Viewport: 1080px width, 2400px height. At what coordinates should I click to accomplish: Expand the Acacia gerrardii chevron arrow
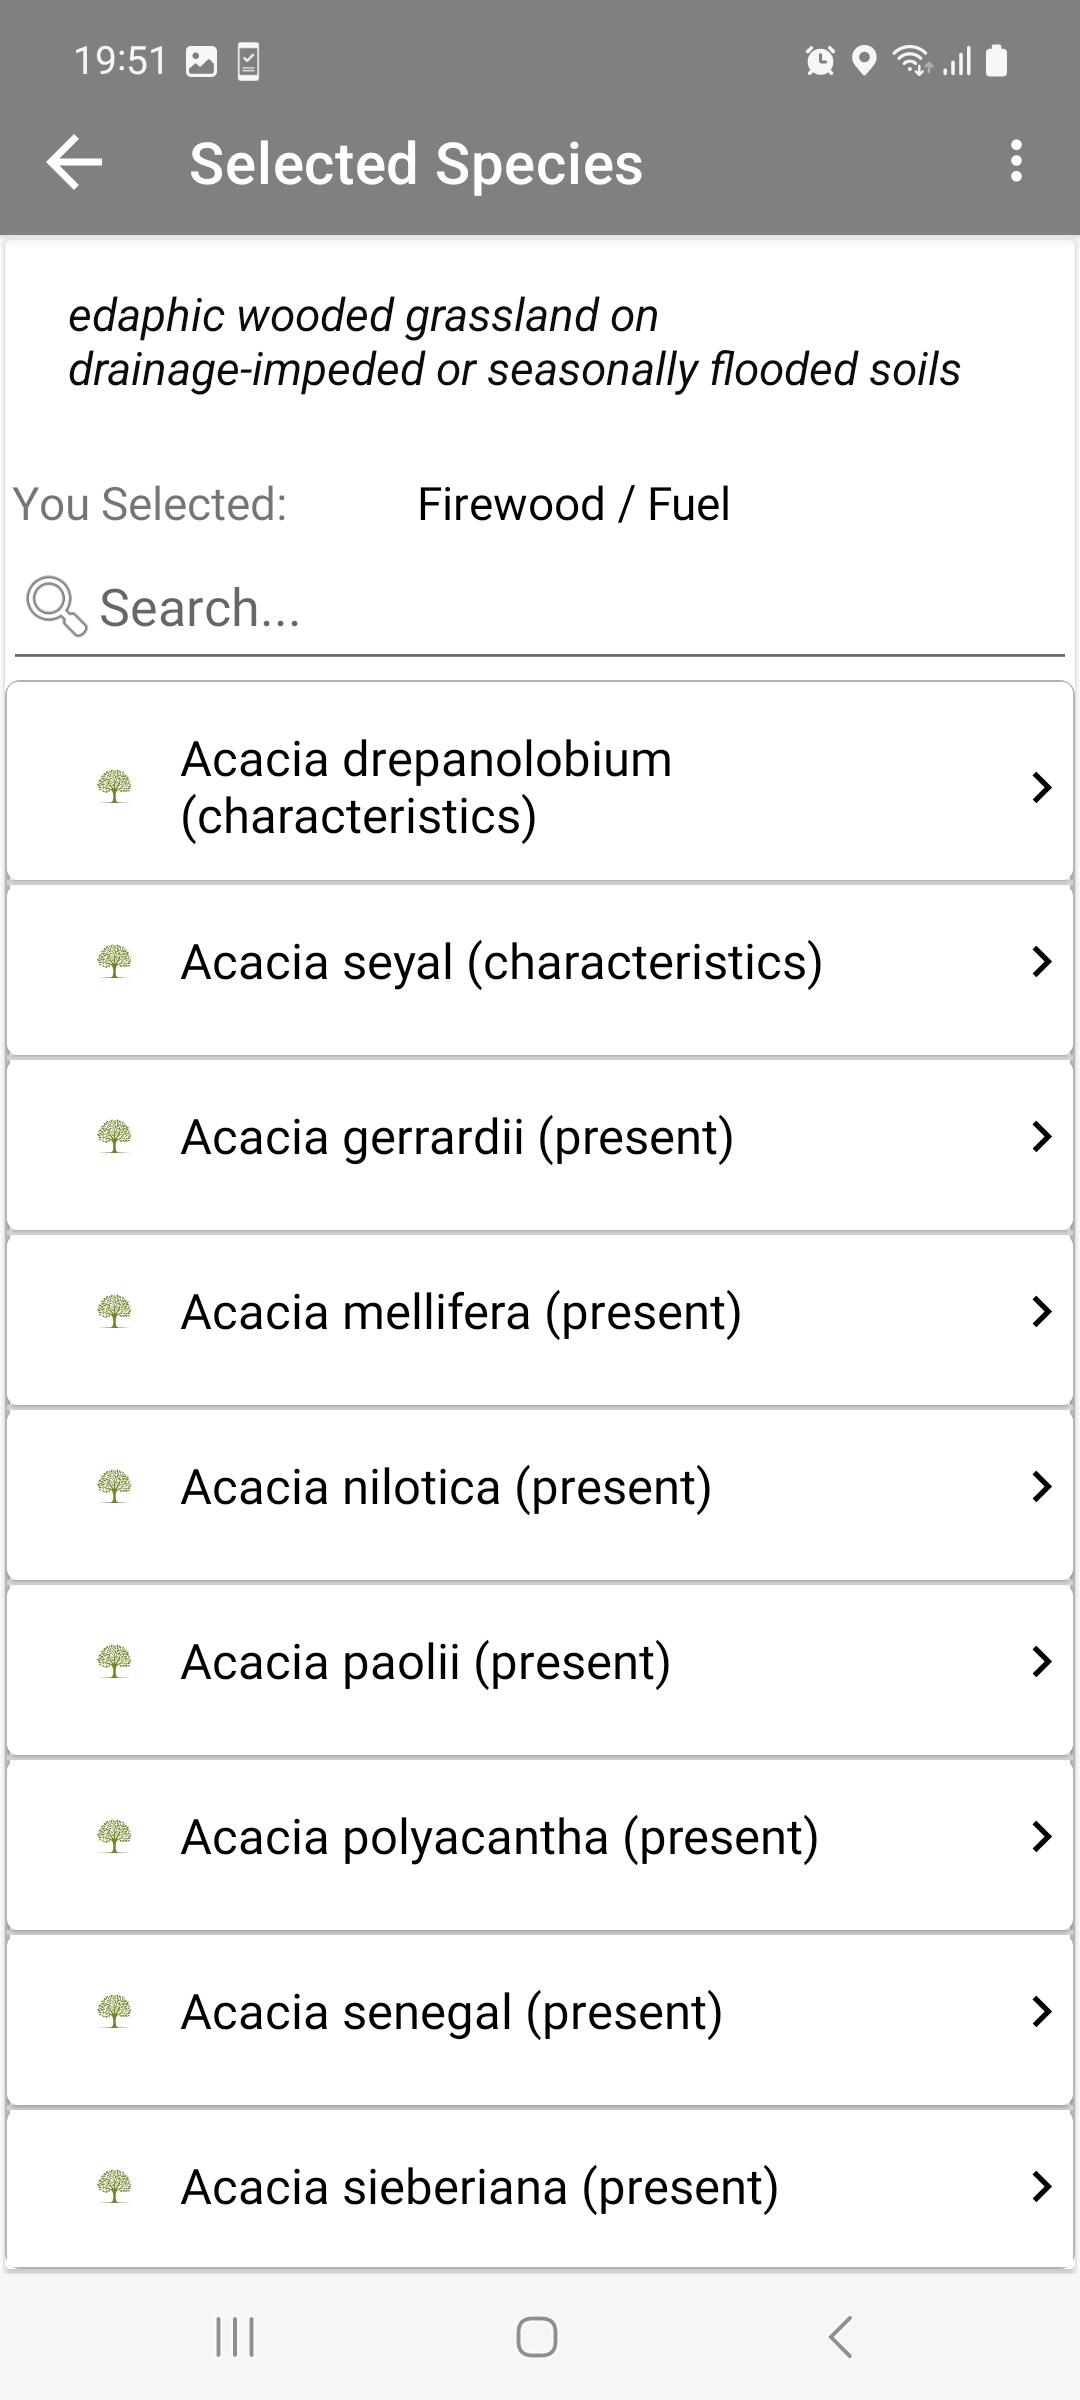click(1041, 1137)
